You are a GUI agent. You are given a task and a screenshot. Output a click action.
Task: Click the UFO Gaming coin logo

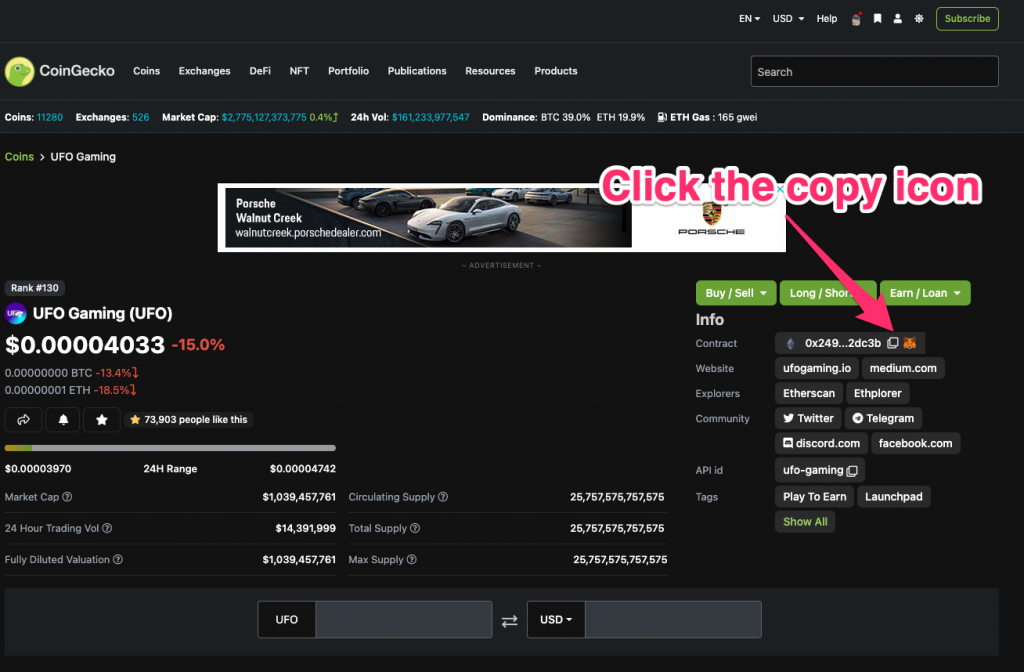click(x=16, y=313)
